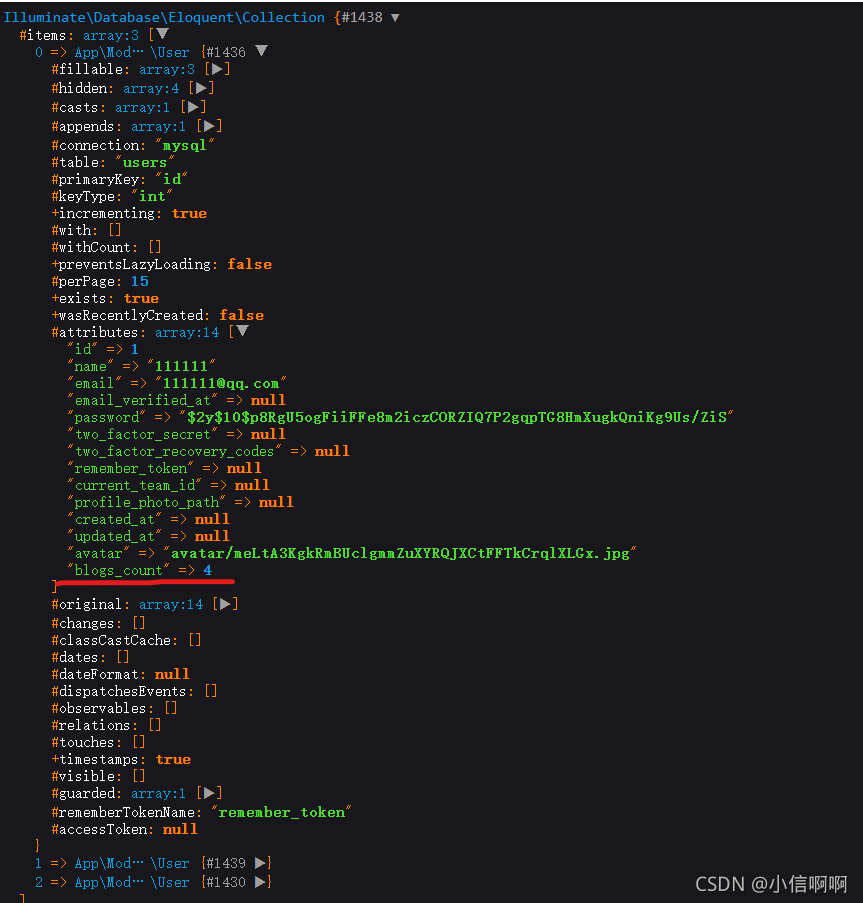Click the two_factor_secret null value
The height and width of the screenshot is (903, 863).
(268, 434)
